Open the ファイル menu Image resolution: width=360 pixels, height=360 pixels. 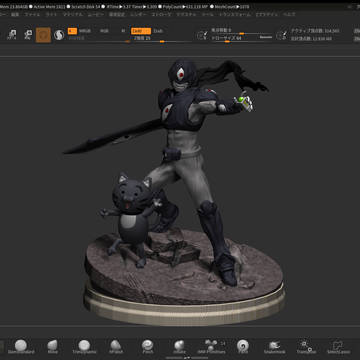[32, 15]
